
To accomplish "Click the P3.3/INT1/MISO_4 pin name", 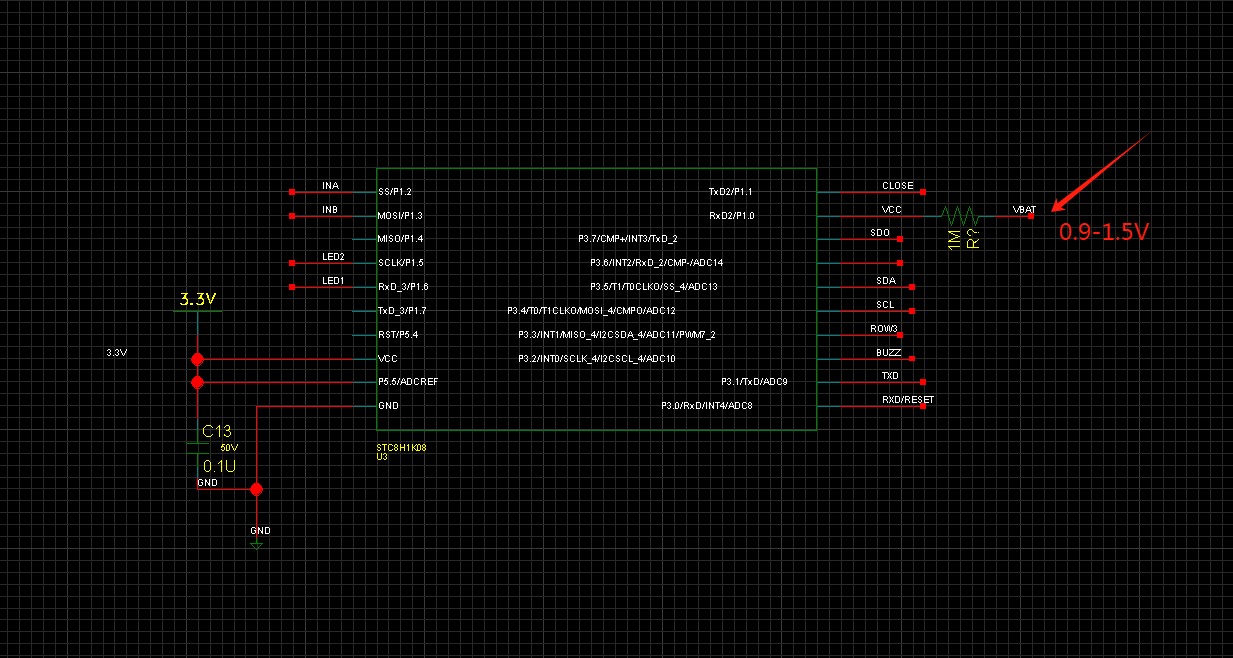I will (x=616, y=335).
